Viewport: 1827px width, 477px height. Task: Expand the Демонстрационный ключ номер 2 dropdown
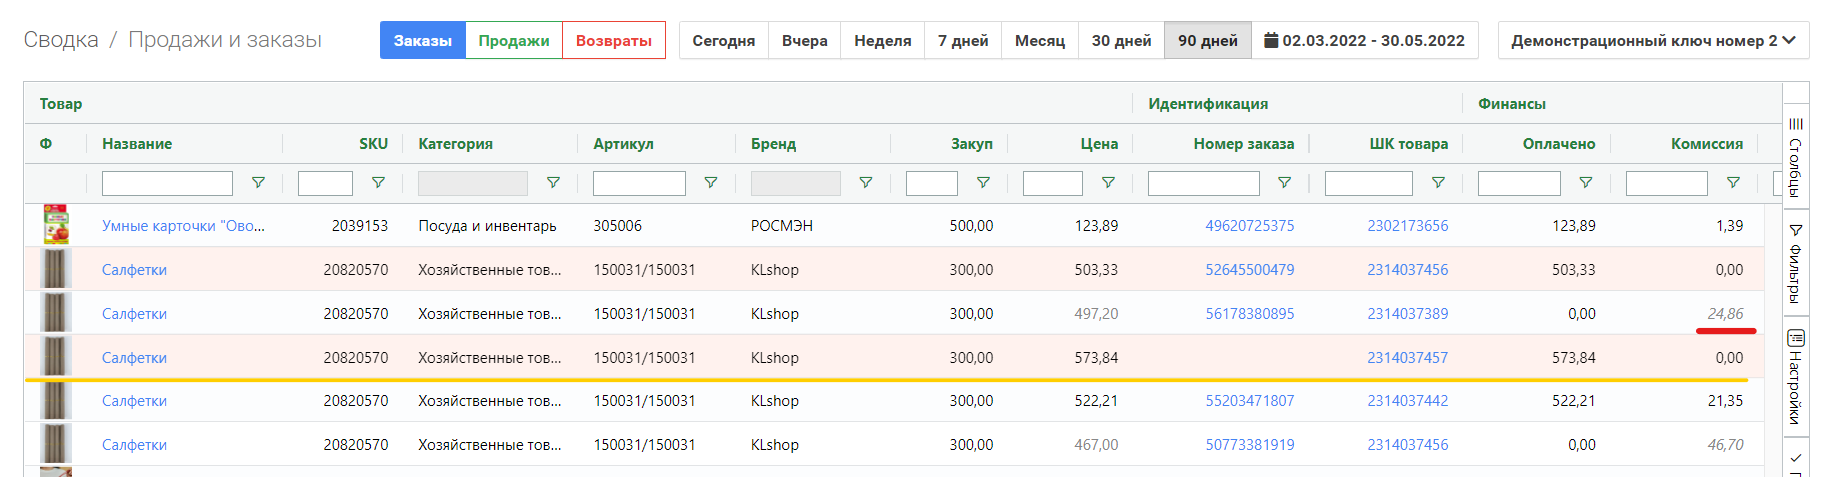[x=1653, y=41]
